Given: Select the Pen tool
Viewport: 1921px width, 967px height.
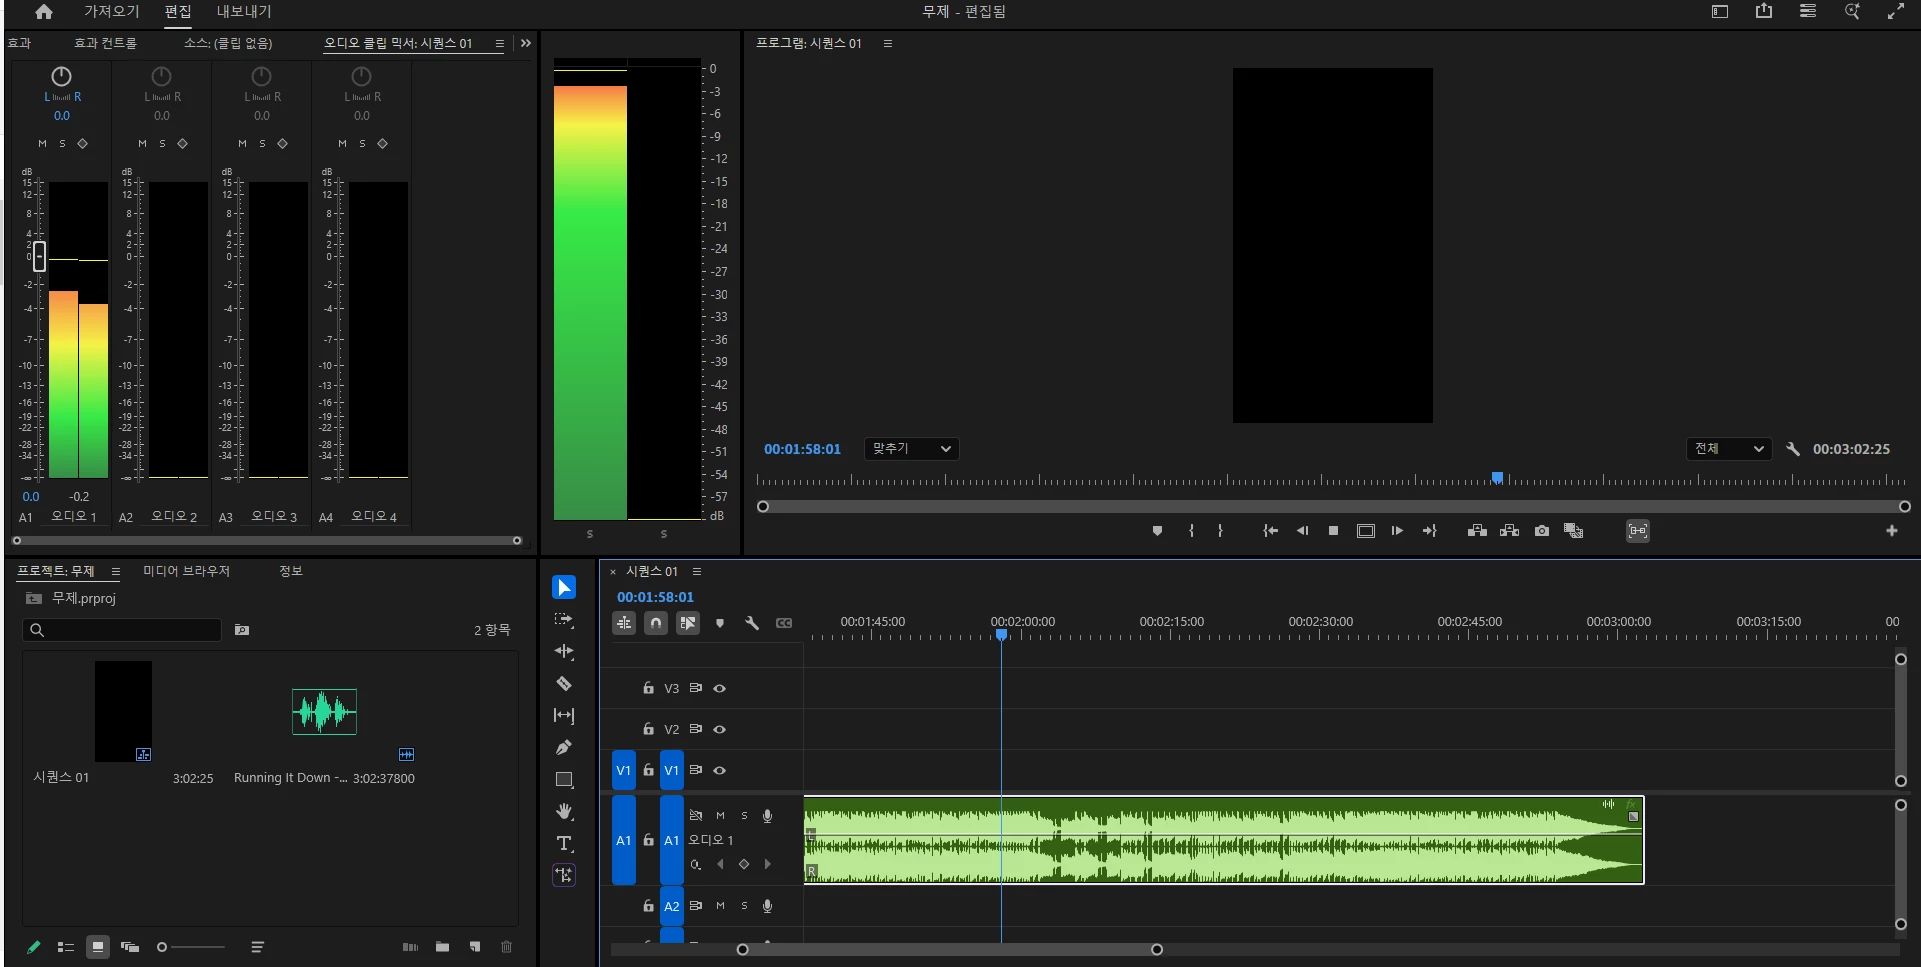Looking at the screenshot, I should 564,747.
